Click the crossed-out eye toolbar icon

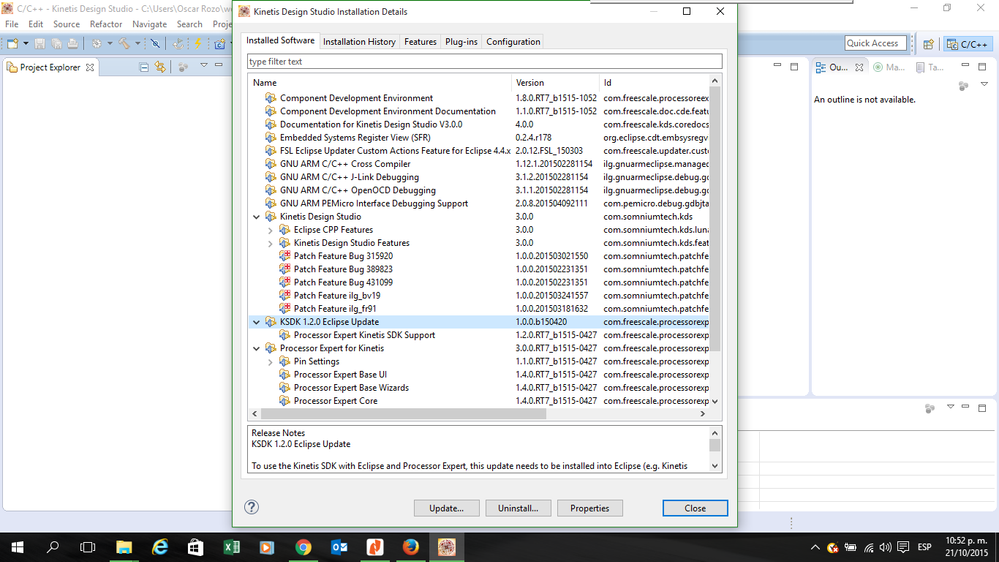pos(155,43)
